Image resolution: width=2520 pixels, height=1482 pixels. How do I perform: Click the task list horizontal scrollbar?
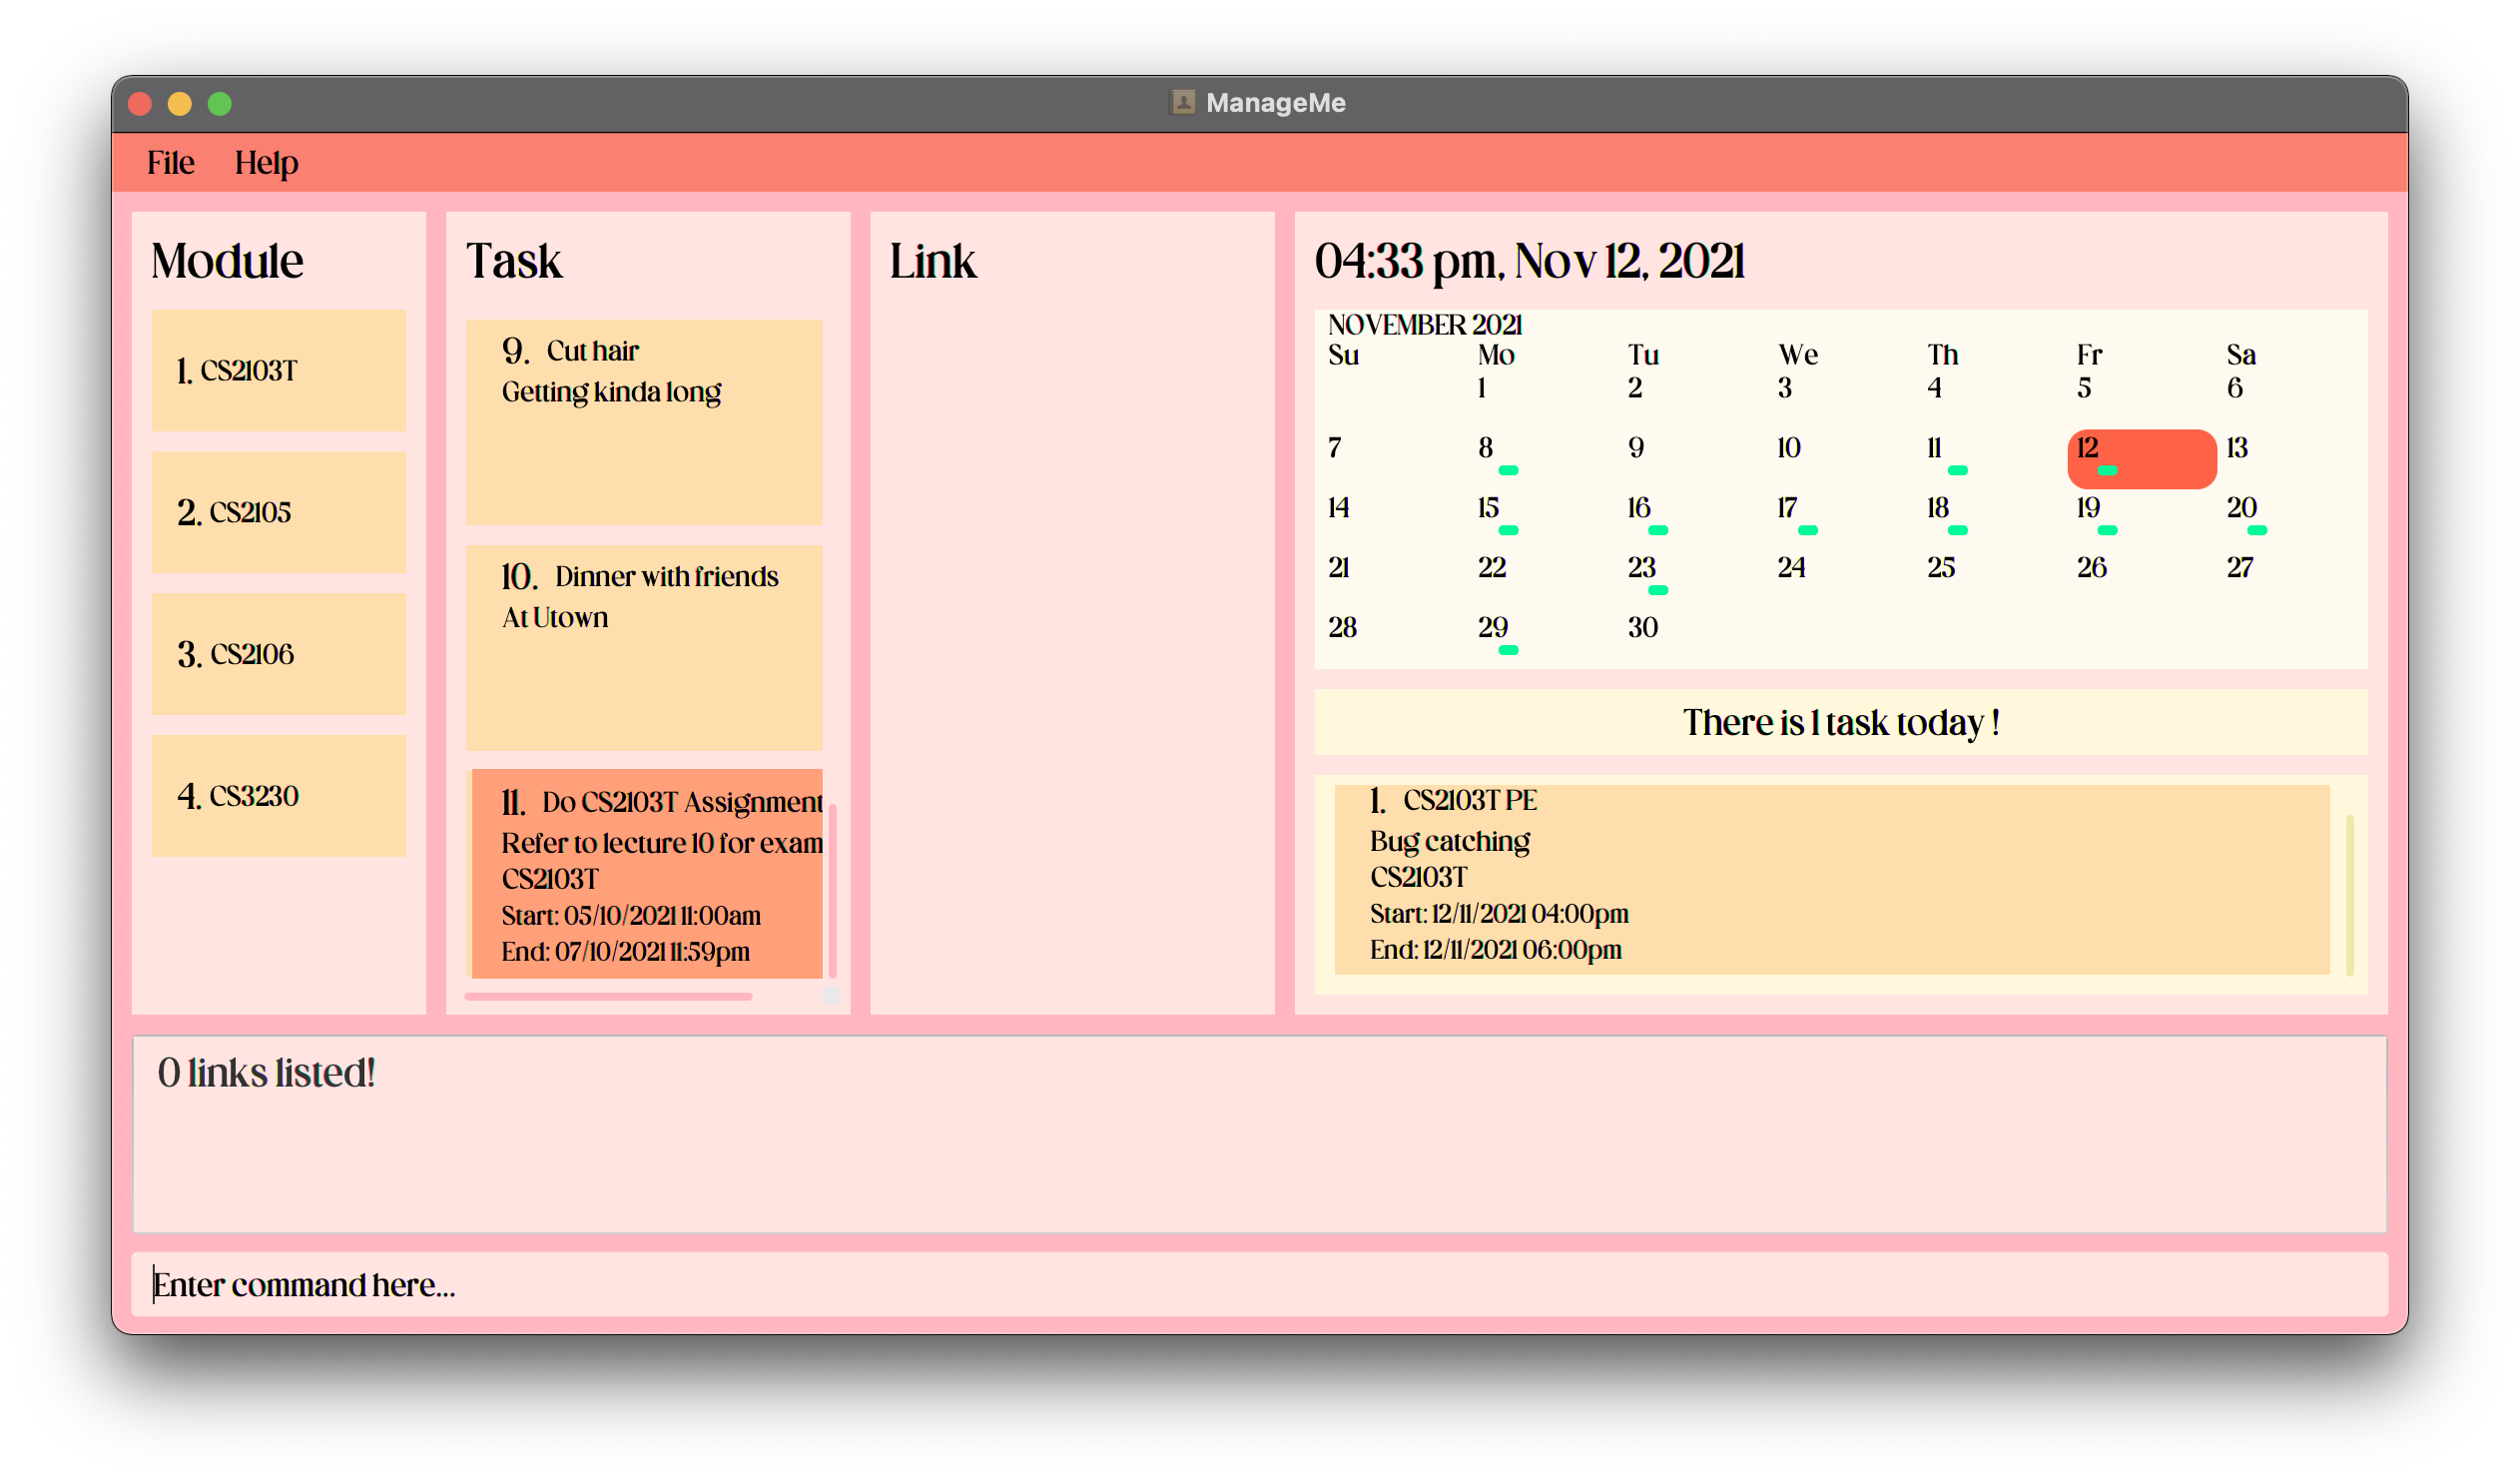[608, 996]
